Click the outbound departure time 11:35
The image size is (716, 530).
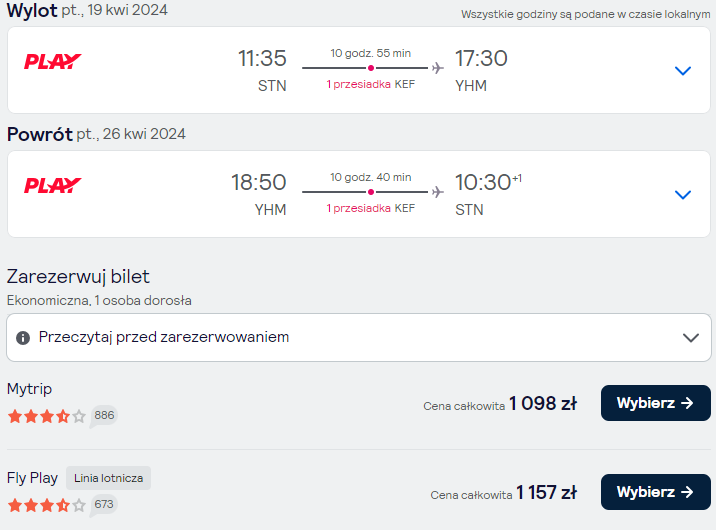click(x=262, y=58)
